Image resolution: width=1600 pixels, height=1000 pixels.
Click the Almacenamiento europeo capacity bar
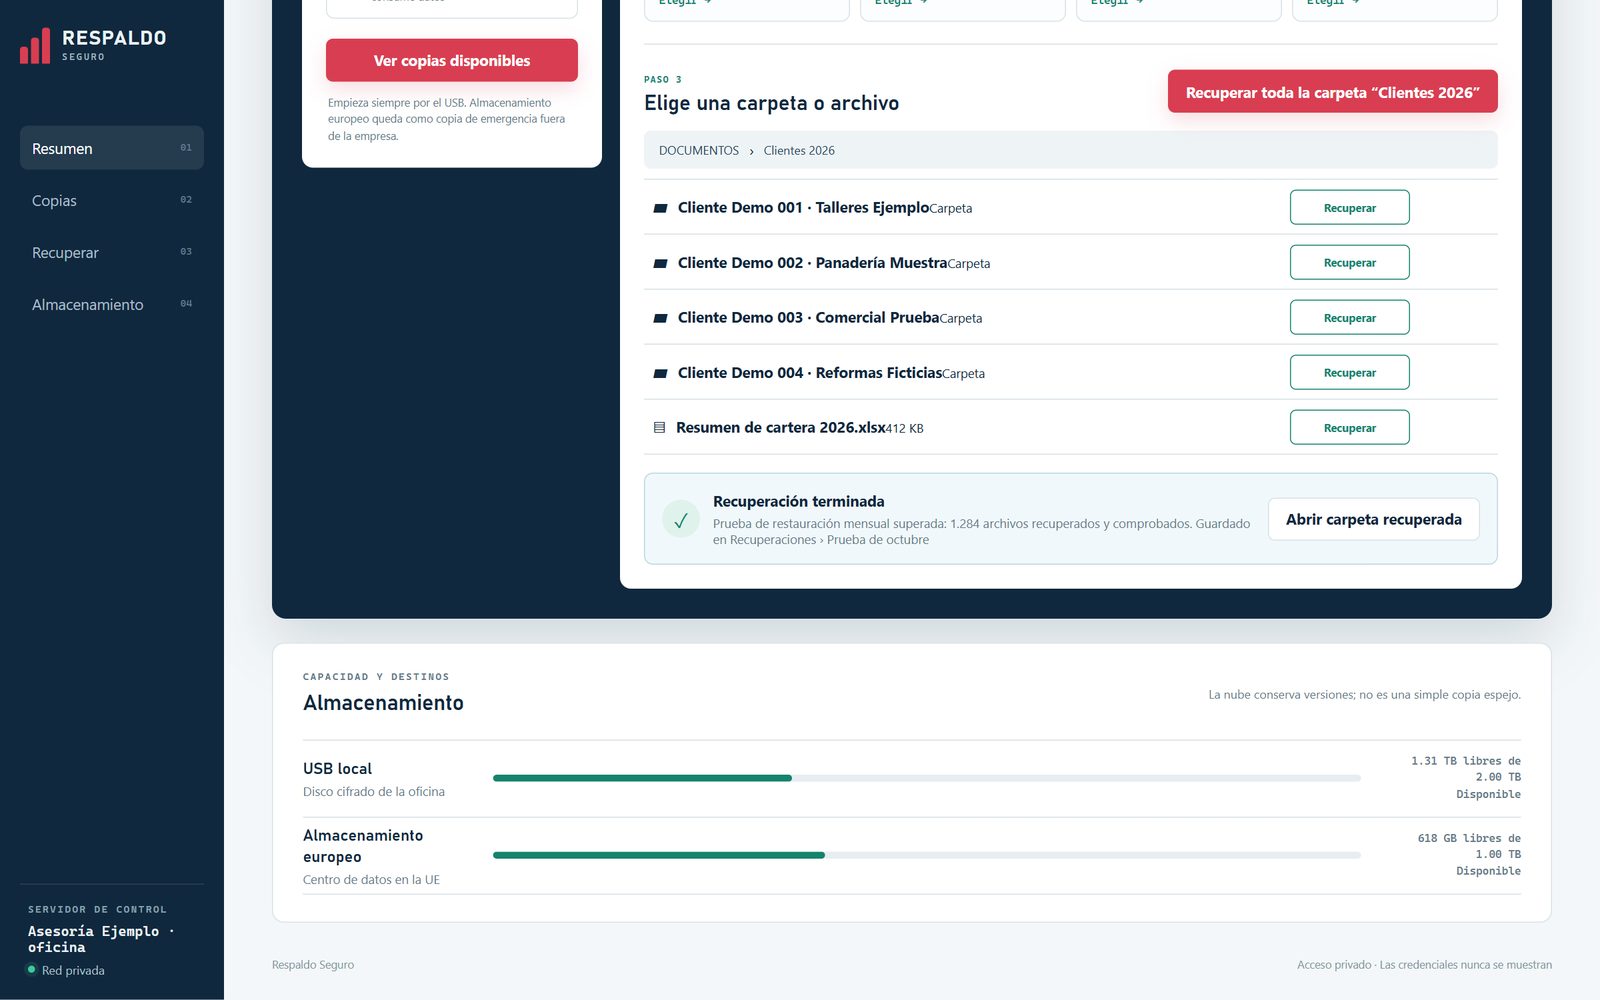tap(927, 855)
